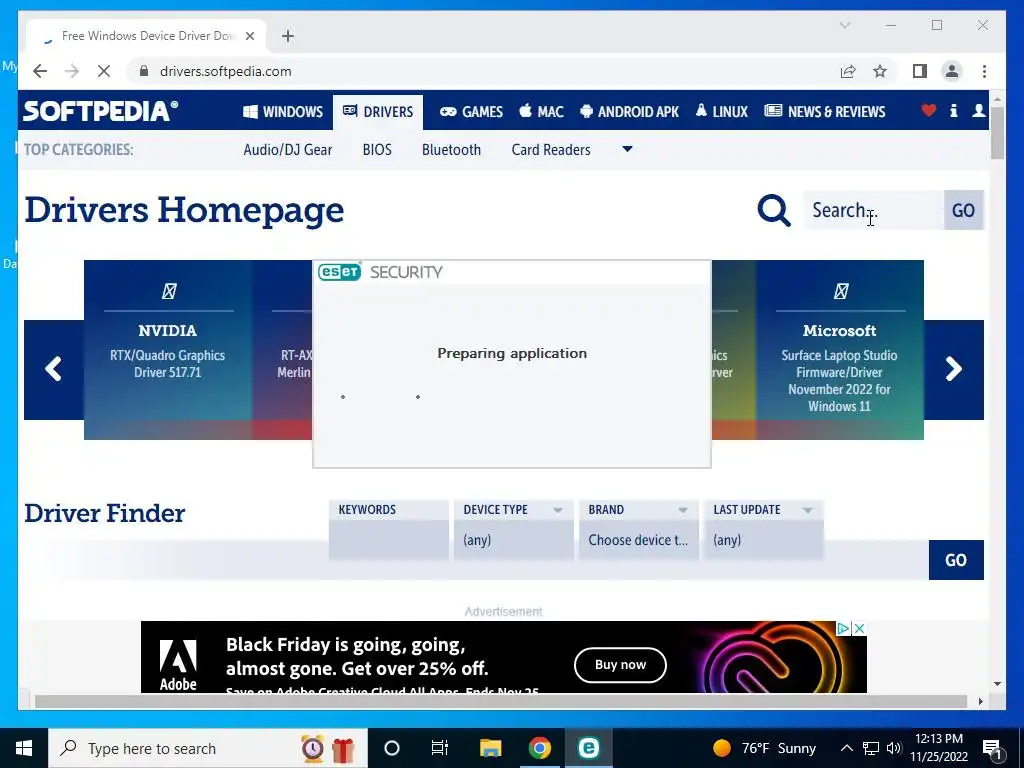This screenshot has height=768, width=1024.
Task: Open File Explorer from taskbar
Action: tap(490, 748)
